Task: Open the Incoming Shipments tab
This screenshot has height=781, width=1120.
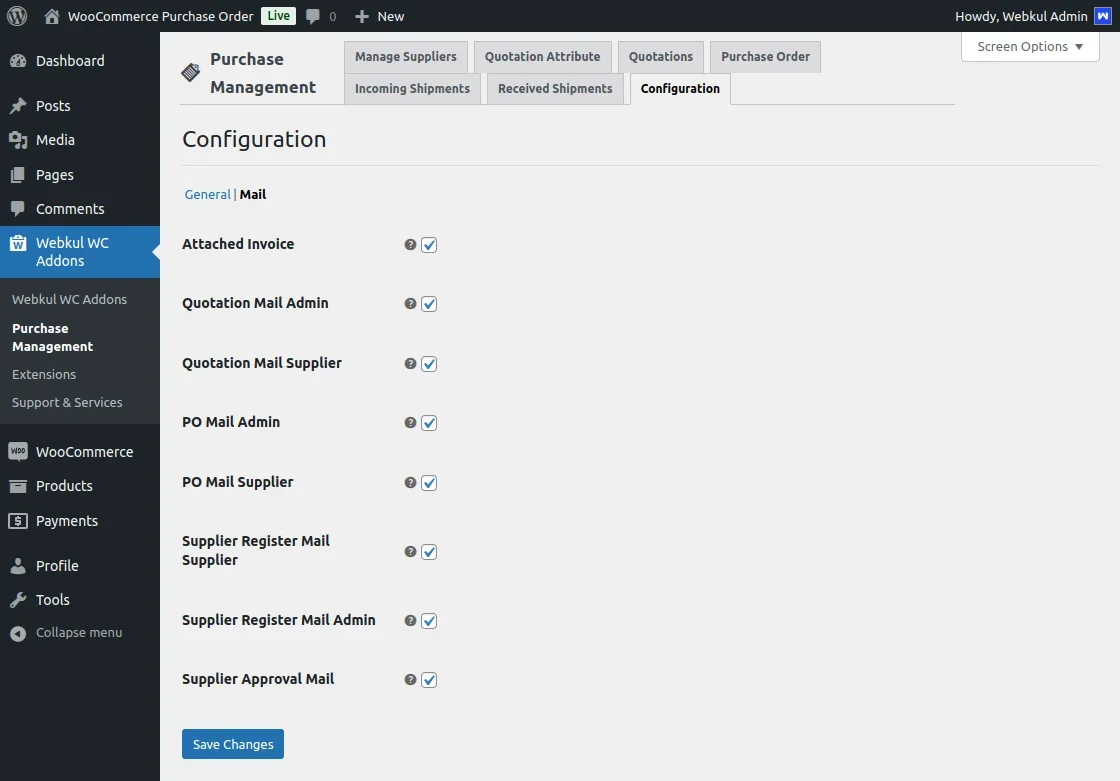Action: point(412,89)
